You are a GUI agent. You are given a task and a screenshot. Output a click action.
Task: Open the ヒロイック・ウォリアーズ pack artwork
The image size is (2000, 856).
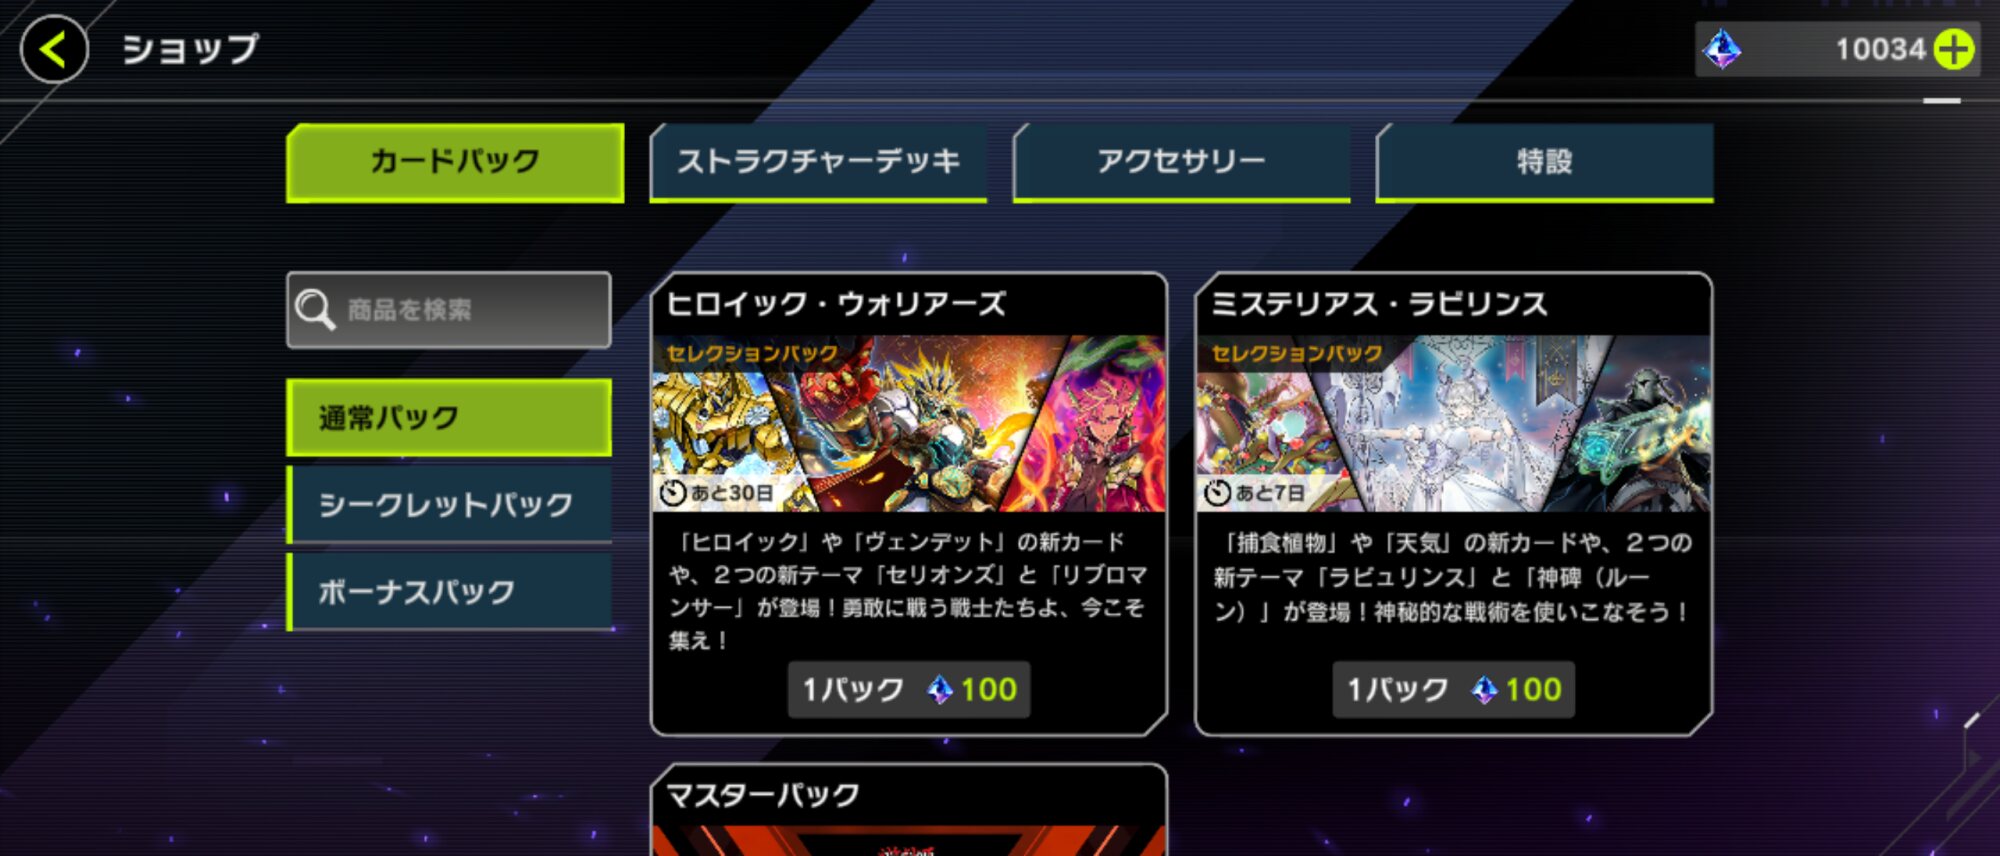pos(909,423)
